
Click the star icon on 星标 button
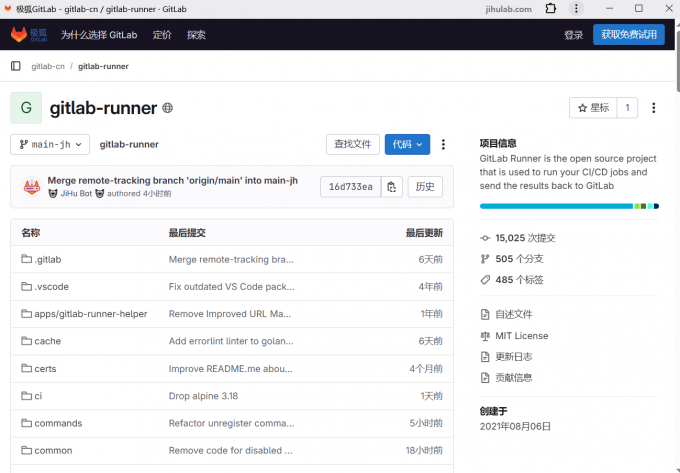click(582, 108)
